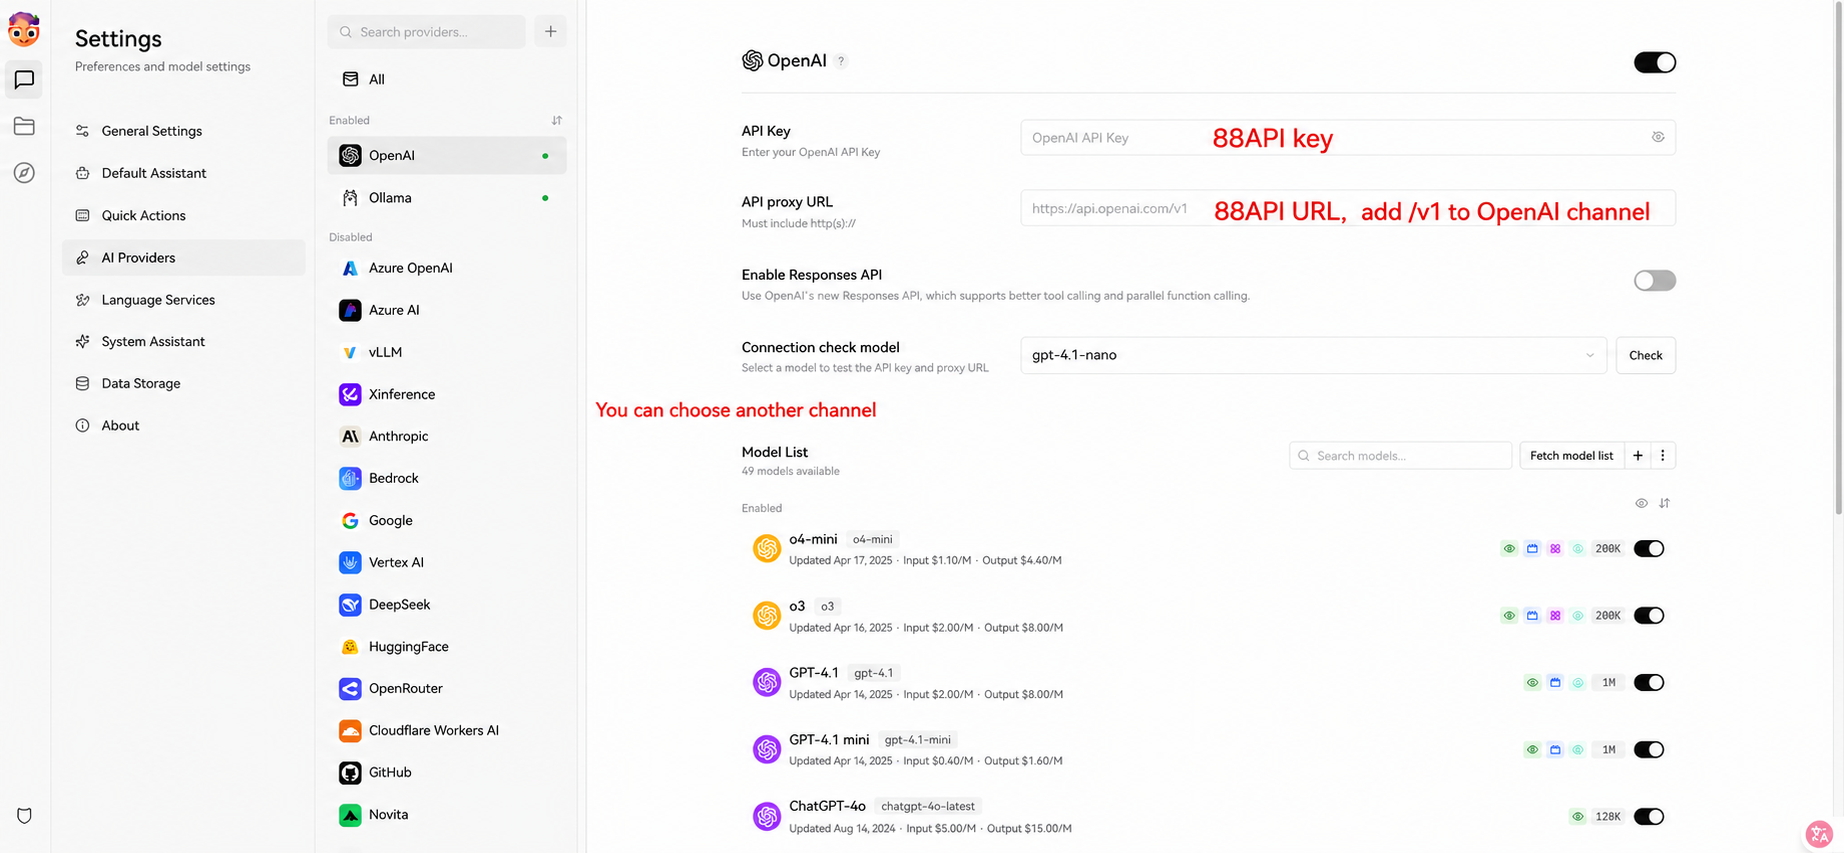This screenshot has height=853, width=1844.
Task: Open Language Services settings
Action: pos(184,299)
